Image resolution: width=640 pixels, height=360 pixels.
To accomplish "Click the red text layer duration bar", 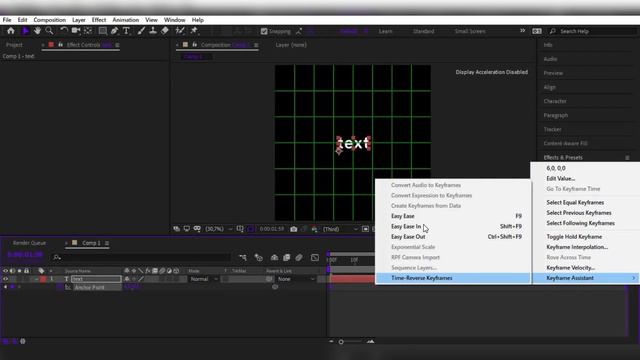I will click(x=352, y=279).
